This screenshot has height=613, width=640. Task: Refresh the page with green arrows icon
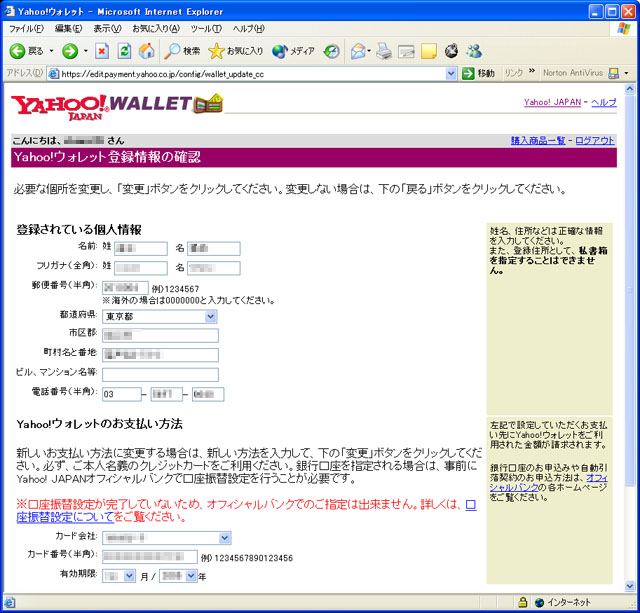(x=124, y=51)
